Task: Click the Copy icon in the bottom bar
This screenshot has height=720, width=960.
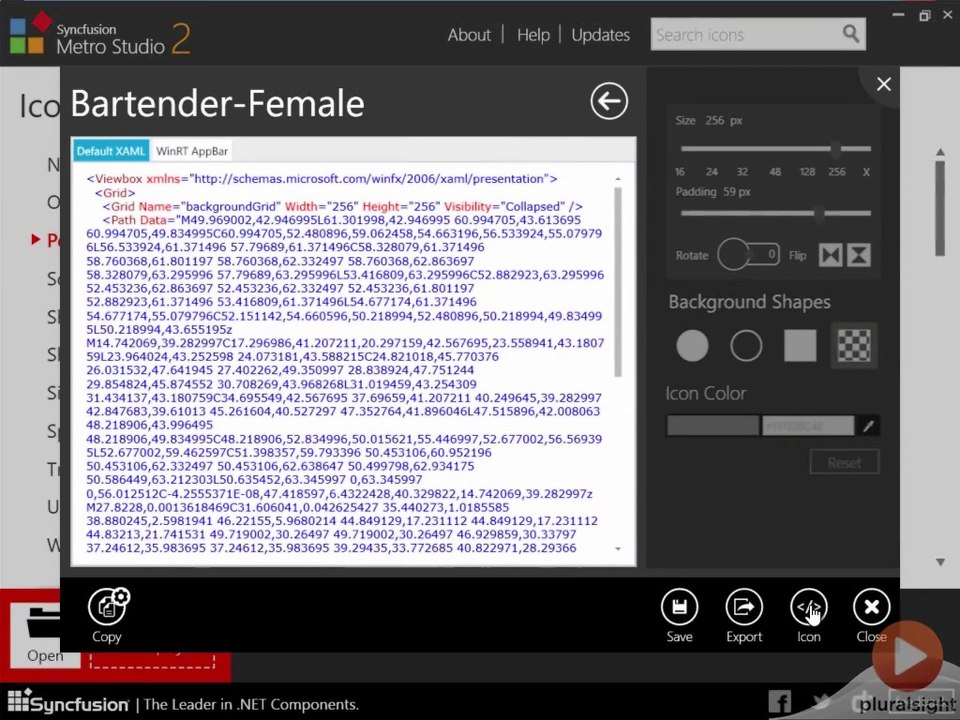Action: tap(108, 606)
